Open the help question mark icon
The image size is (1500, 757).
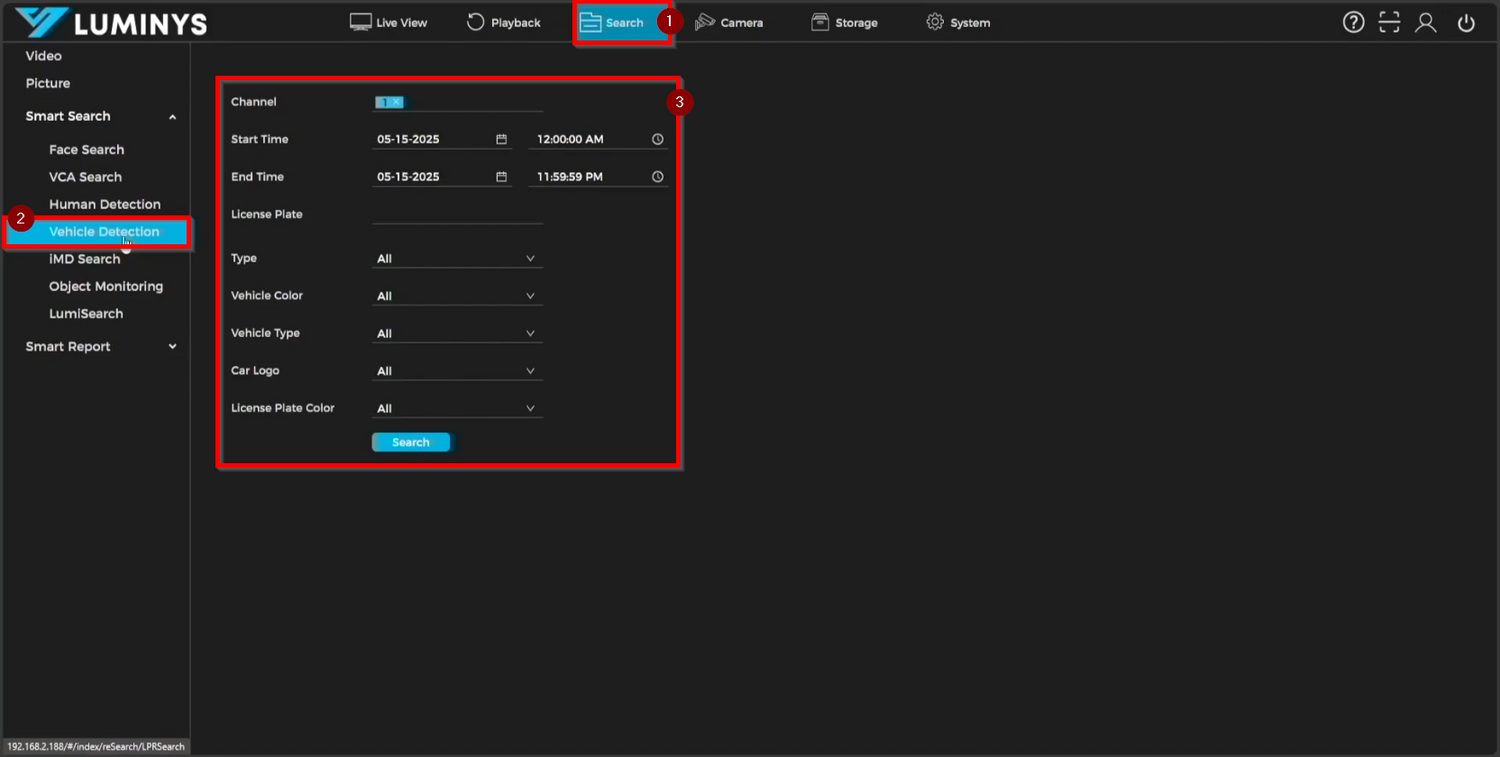(x=1353, y=21)
